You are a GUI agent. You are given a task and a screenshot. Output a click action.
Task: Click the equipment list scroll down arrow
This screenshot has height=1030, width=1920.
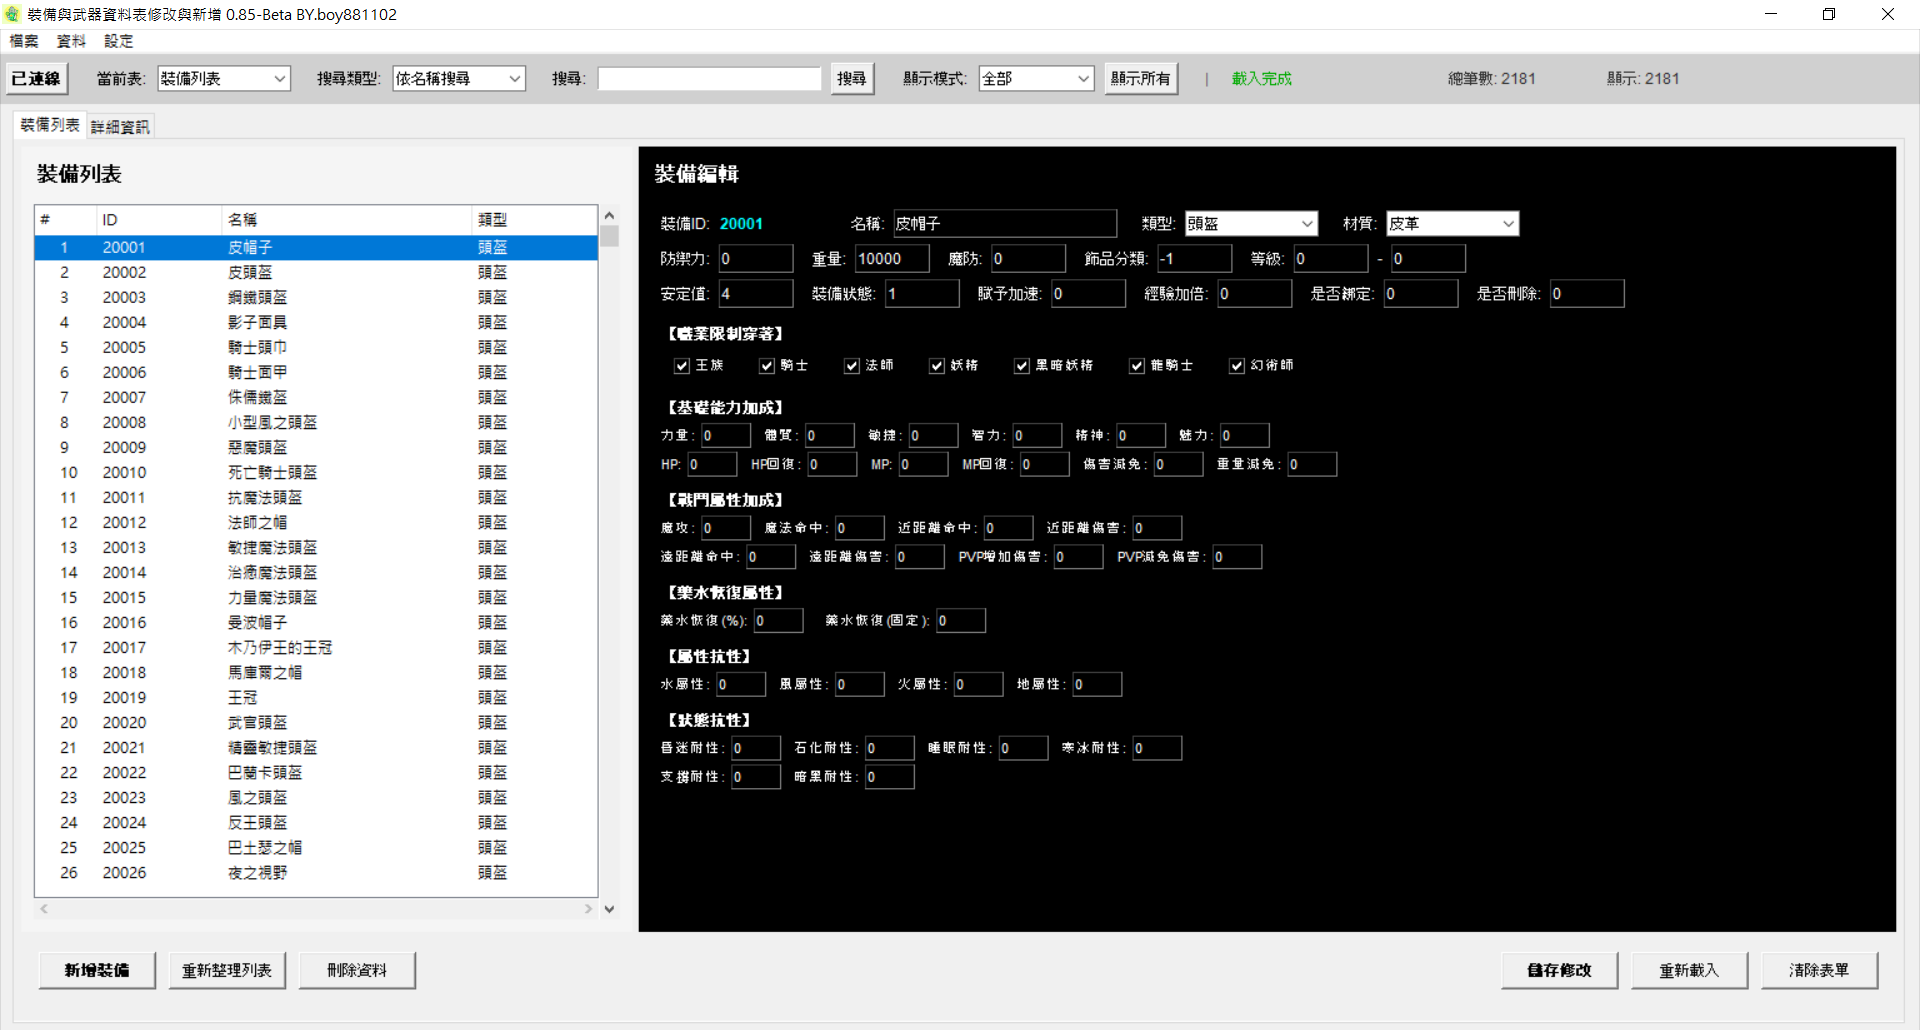[609, 909]
